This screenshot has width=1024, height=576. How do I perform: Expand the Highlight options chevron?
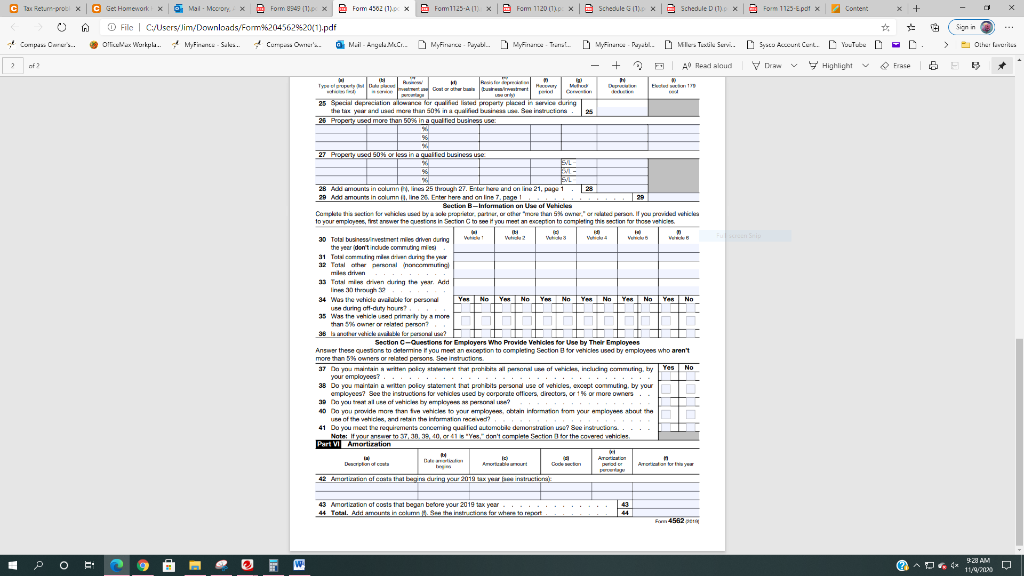(x=867, y=67)
